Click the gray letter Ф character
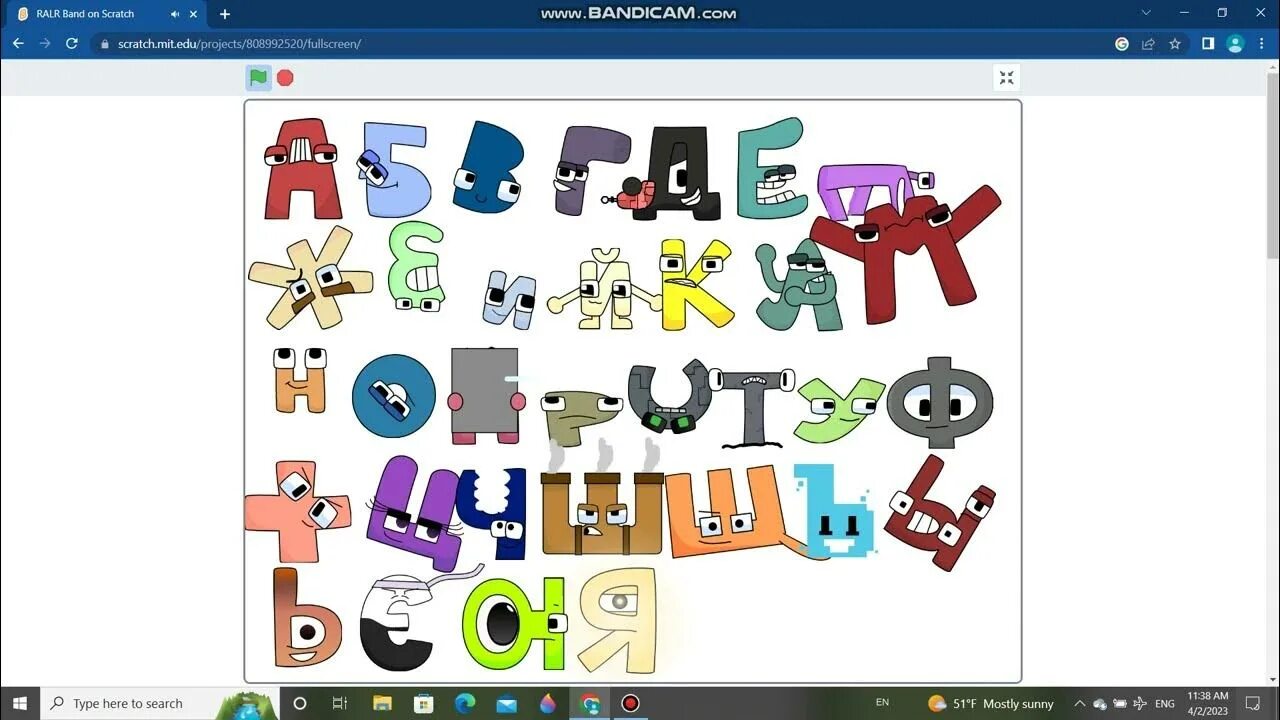 pyautogui.click(x=940, y=402)
